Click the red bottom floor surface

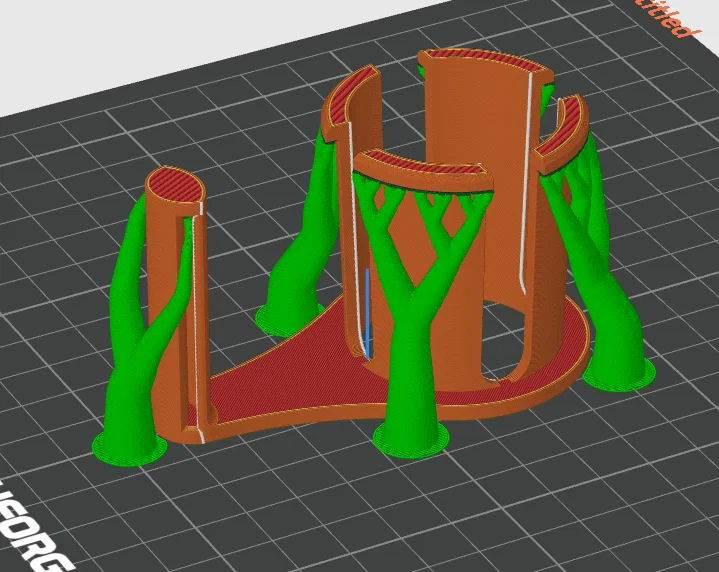point(293,367)
